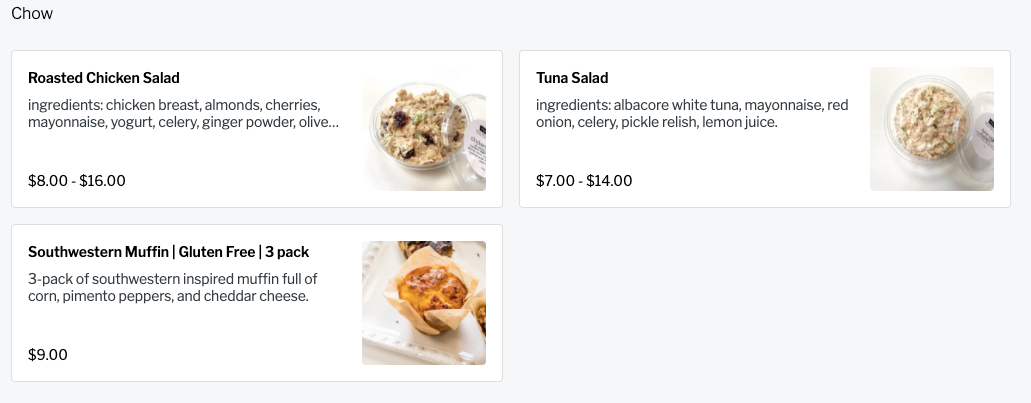Click the Southwestern Muffin product photo
Image resolution: width=1031 pixels, height=403 pixels.
click(423, 303)
